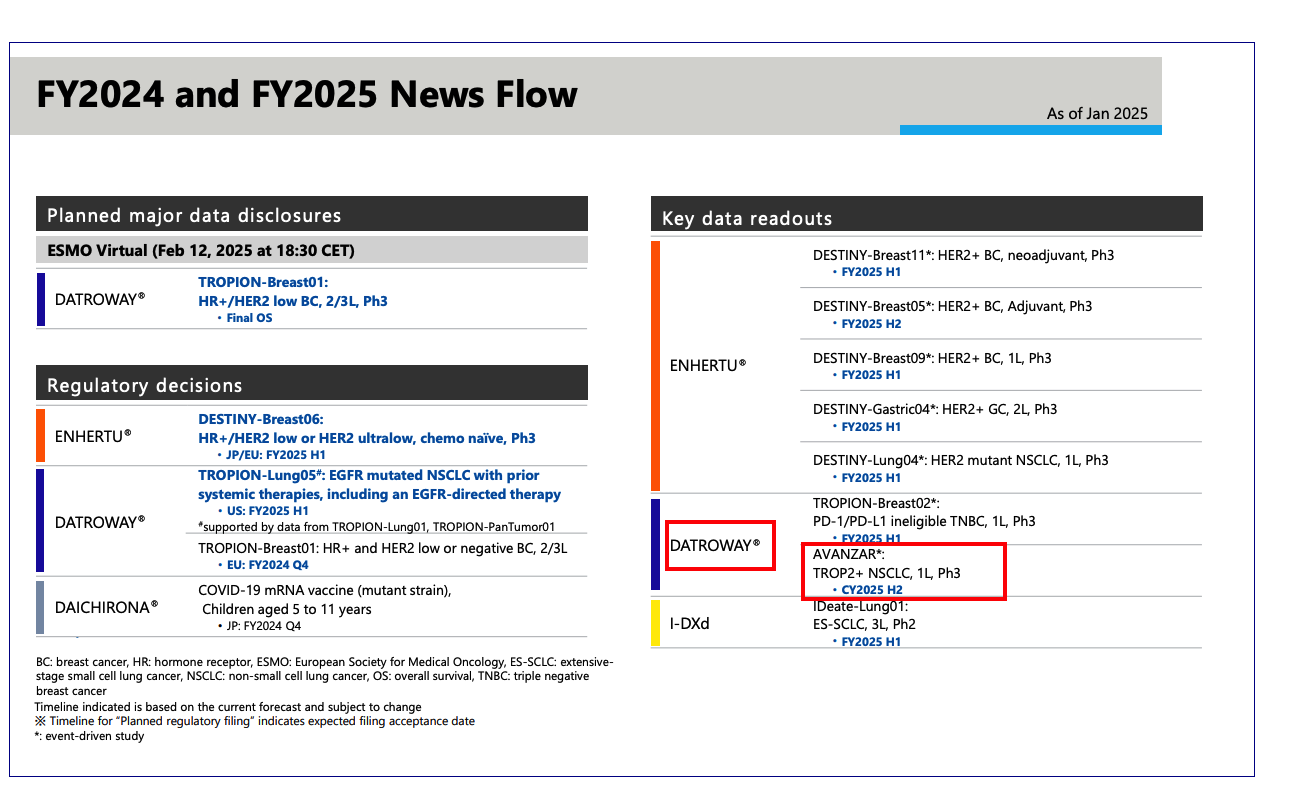1300x800 pixels.
Task: Click the DAICHIRONA gray color bar
Action: click(41, 609)
